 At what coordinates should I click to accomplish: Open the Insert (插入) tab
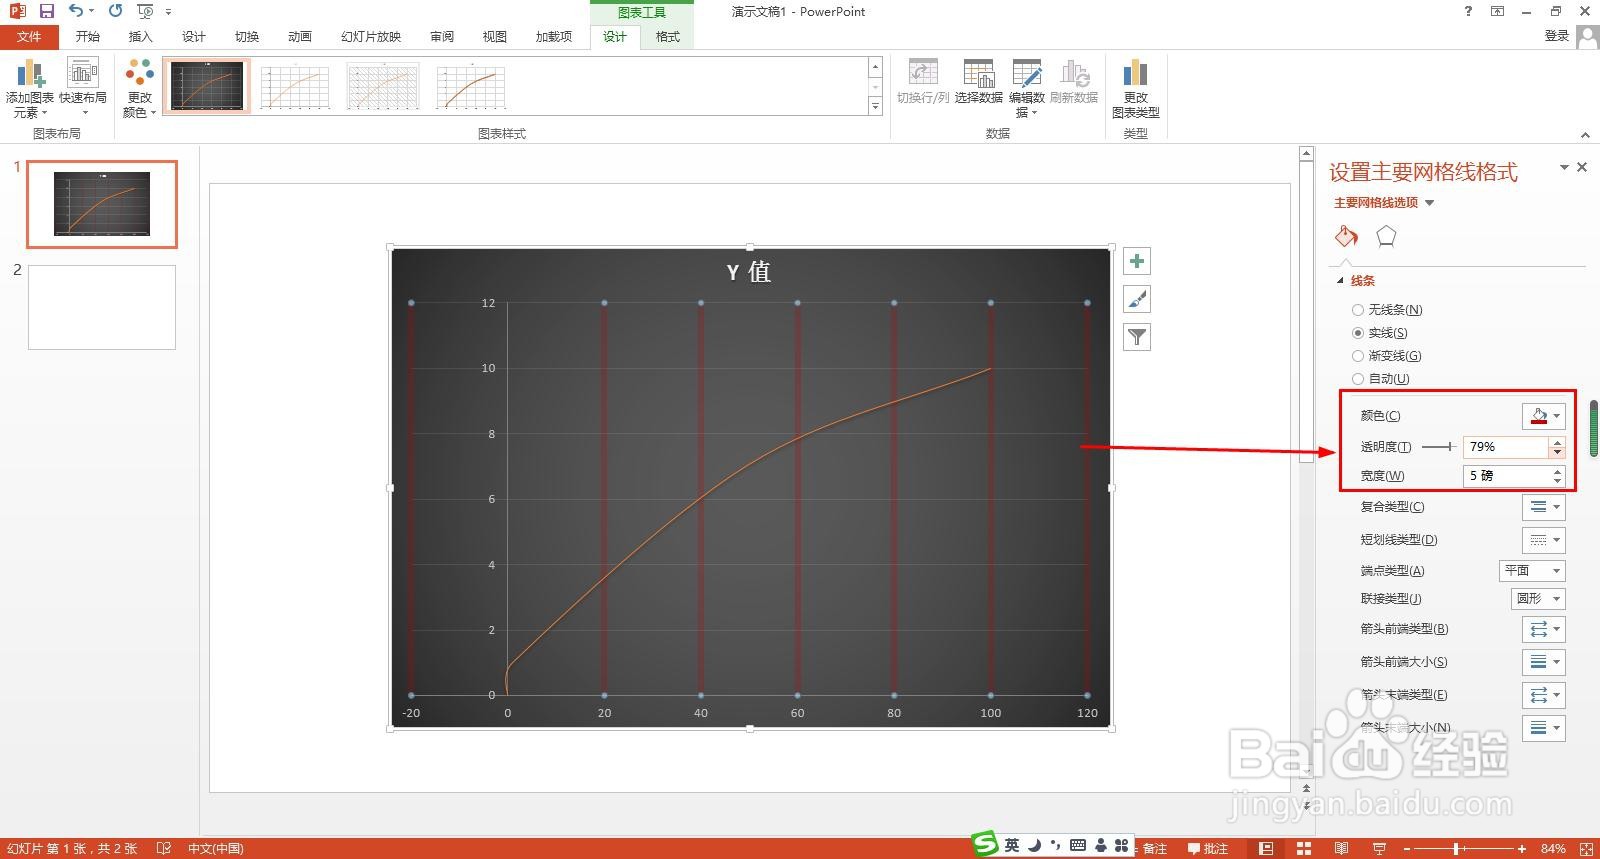(x=141, y=37)
